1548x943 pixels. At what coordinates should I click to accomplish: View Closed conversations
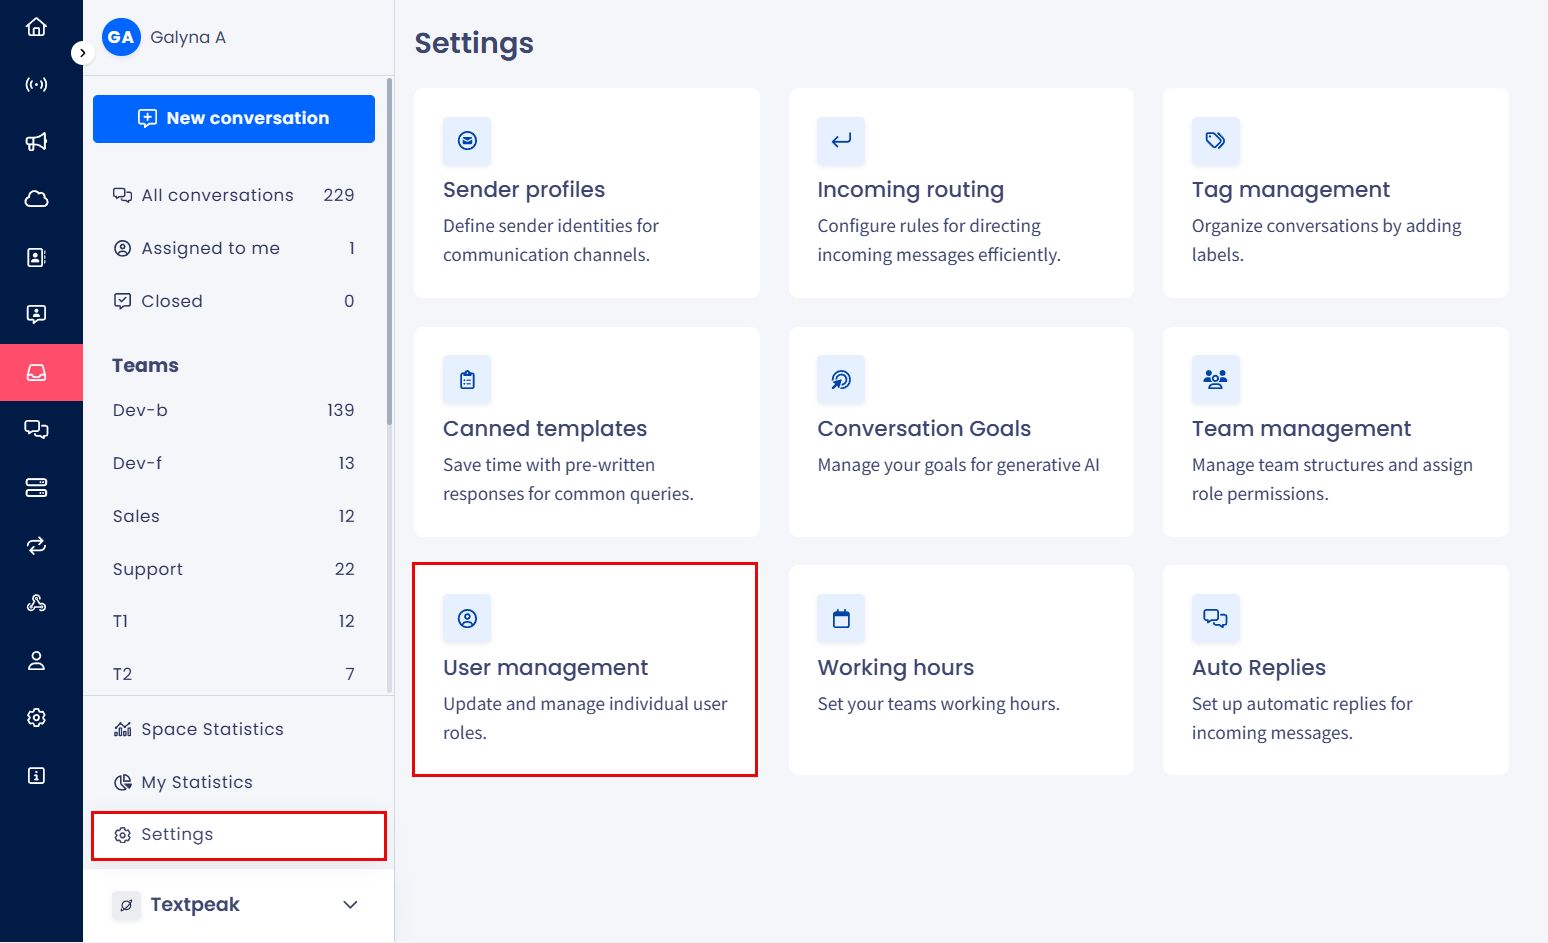pos(234,301)
